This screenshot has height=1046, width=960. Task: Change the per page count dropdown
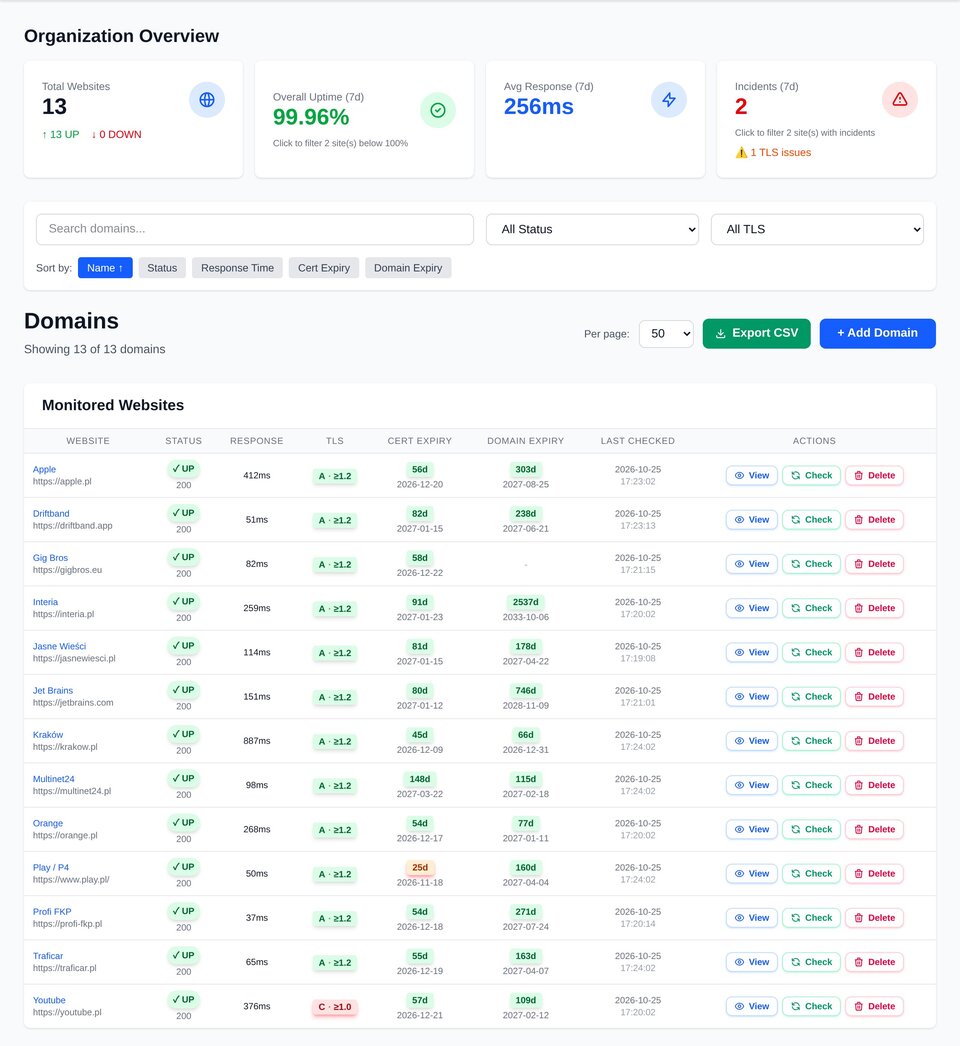click(666, 334)
